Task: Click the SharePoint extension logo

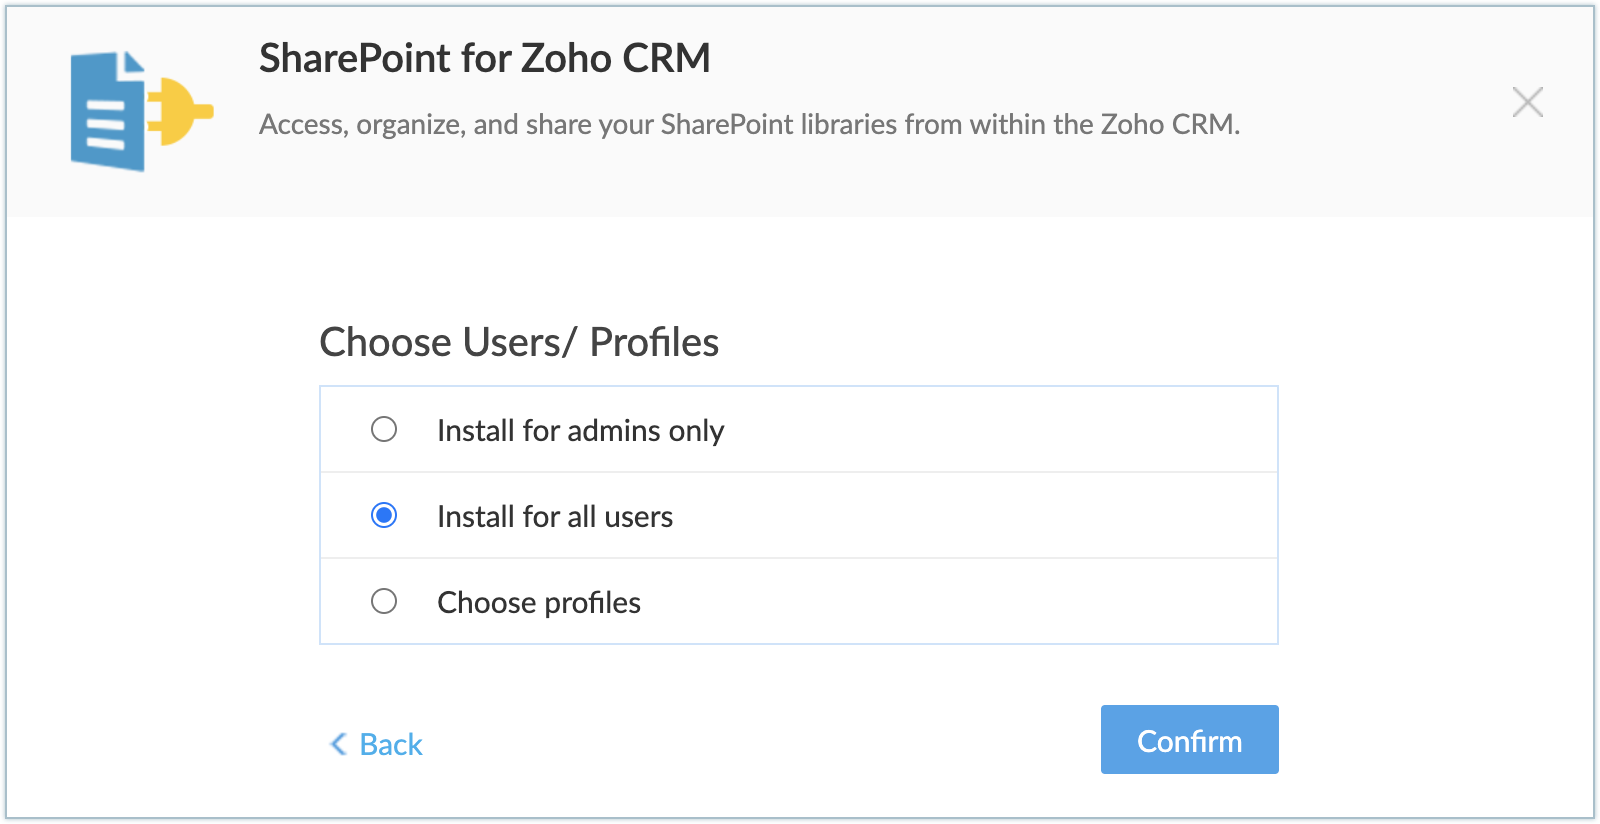Action: pos(140,111)
